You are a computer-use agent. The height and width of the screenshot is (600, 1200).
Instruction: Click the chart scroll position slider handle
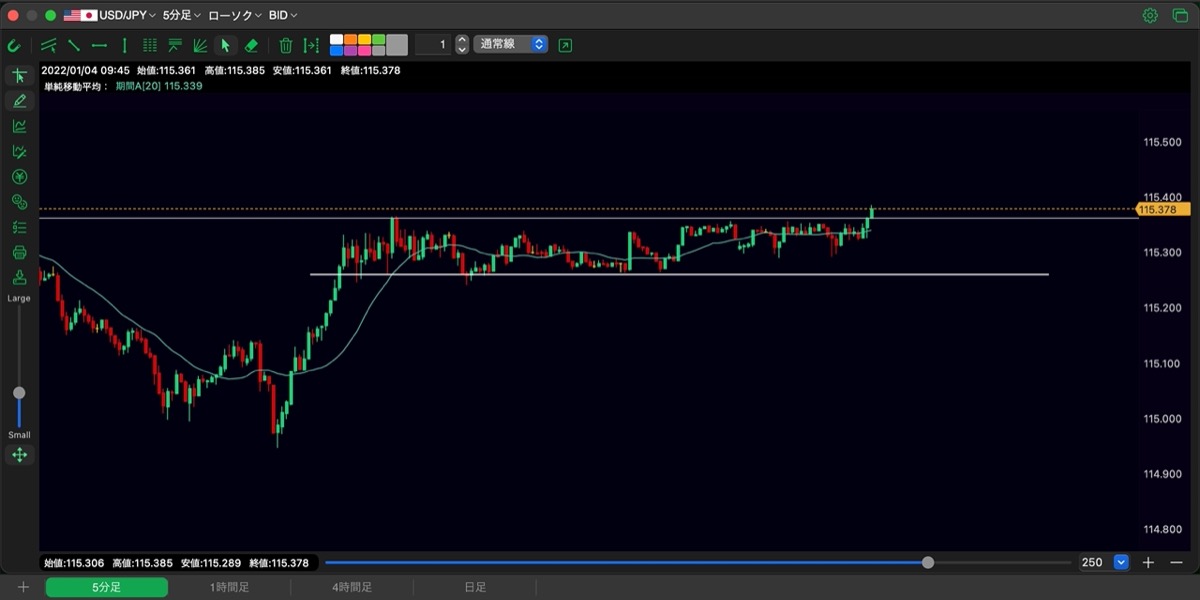click(x=928, y=562)
